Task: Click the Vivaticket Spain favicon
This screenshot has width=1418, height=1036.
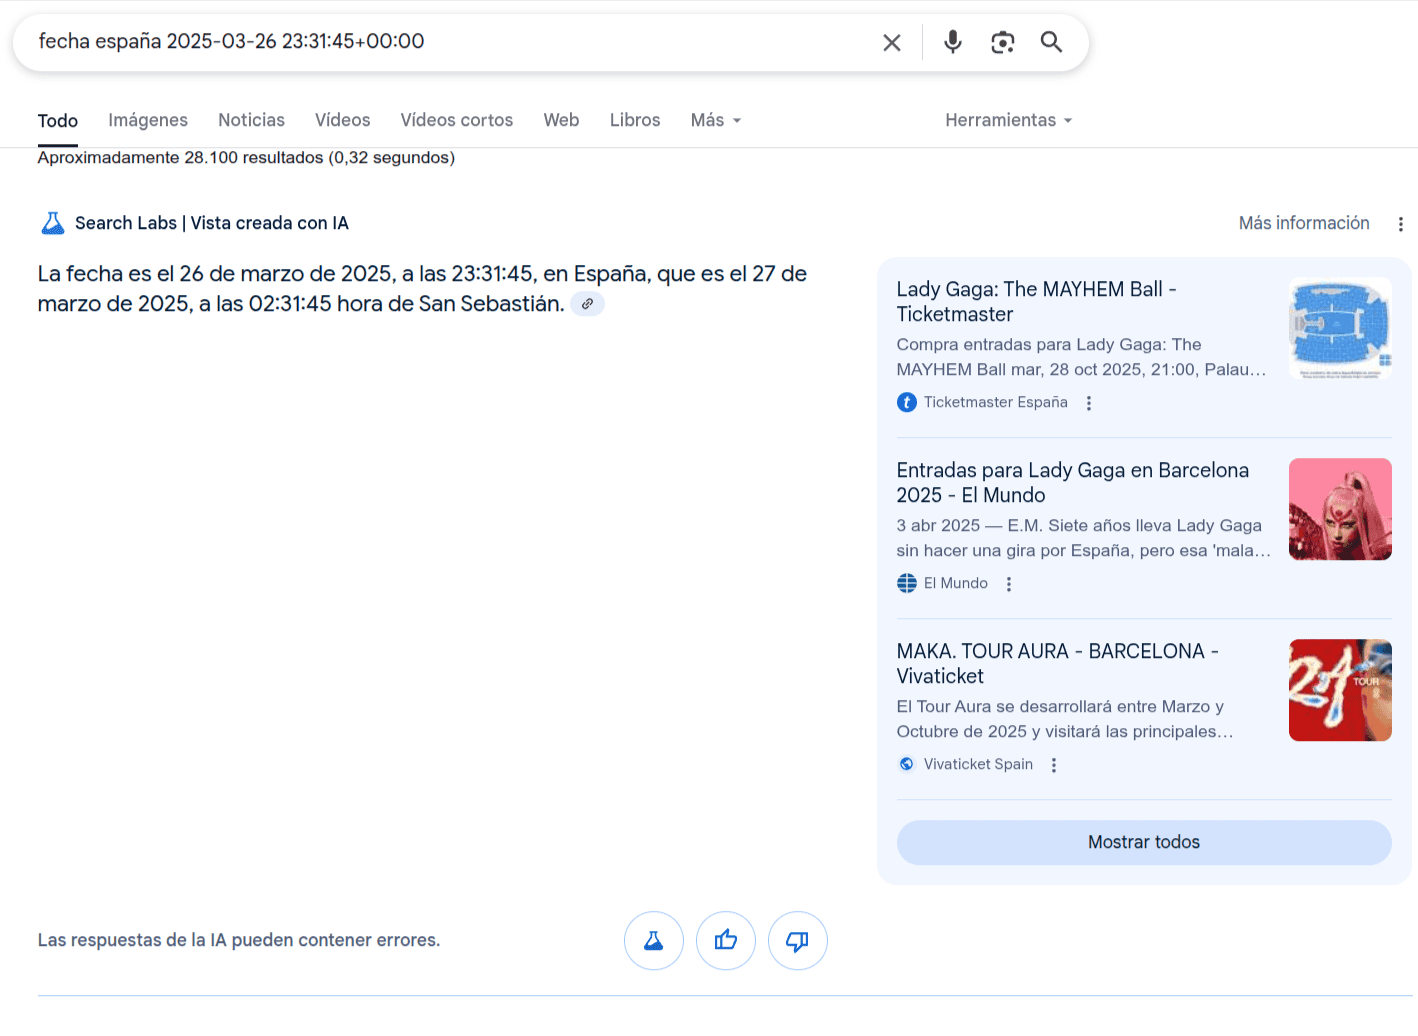Action: (x=907, y=764)
